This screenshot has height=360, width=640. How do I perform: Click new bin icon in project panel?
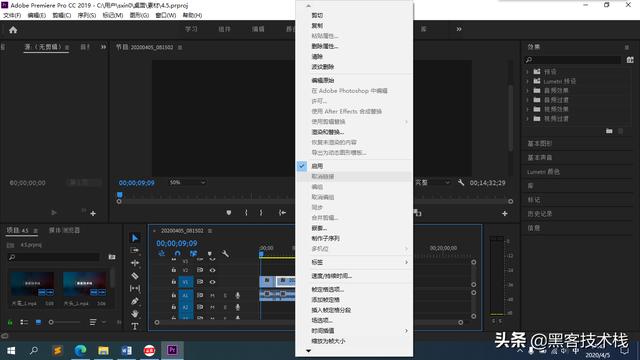[112, 257]
